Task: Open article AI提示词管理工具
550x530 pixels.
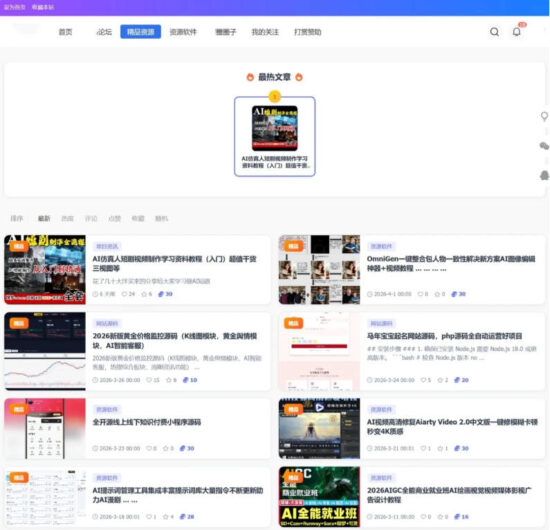Action: tap(177, 495)
